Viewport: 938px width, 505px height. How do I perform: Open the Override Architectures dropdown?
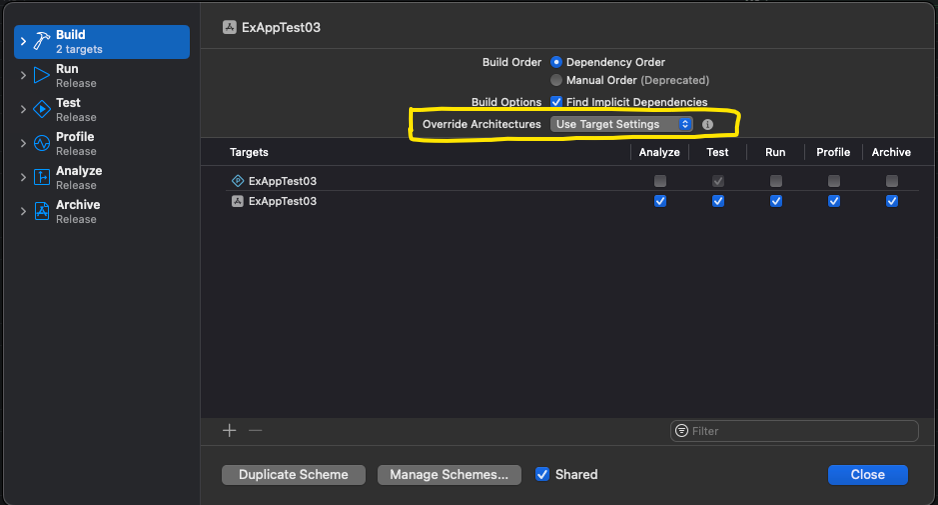tap(621, 124)
